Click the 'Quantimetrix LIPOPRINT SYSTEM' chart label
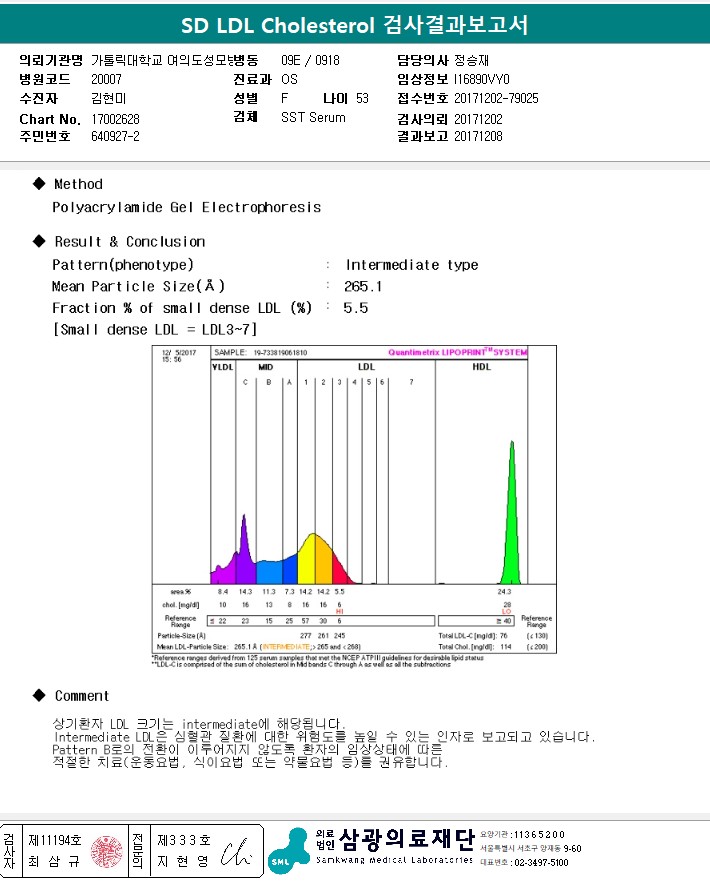Viewport: 710px width, 885px height. tap(457, 352)
